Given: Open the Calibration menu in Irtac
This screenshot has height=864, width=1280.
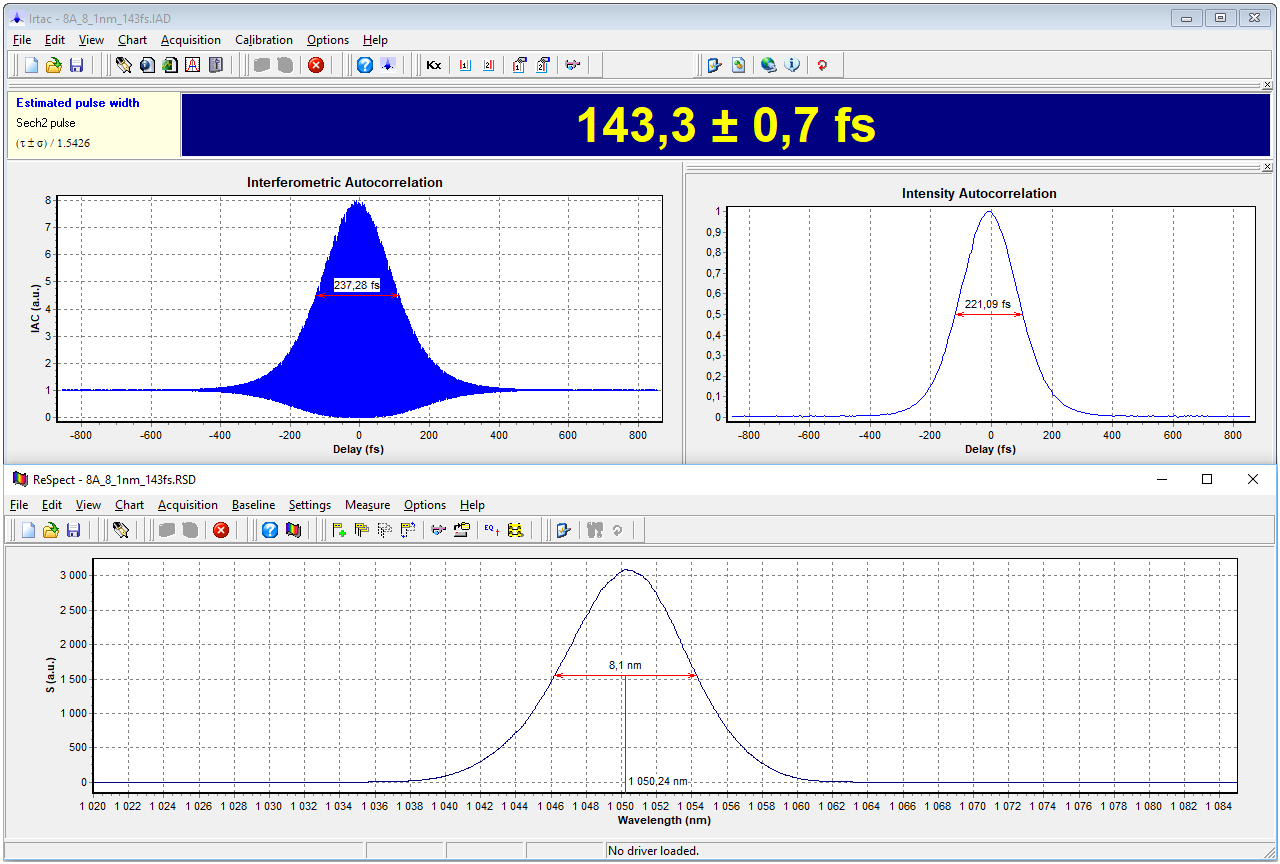Looking at the screenshot, I should (264, 40).
